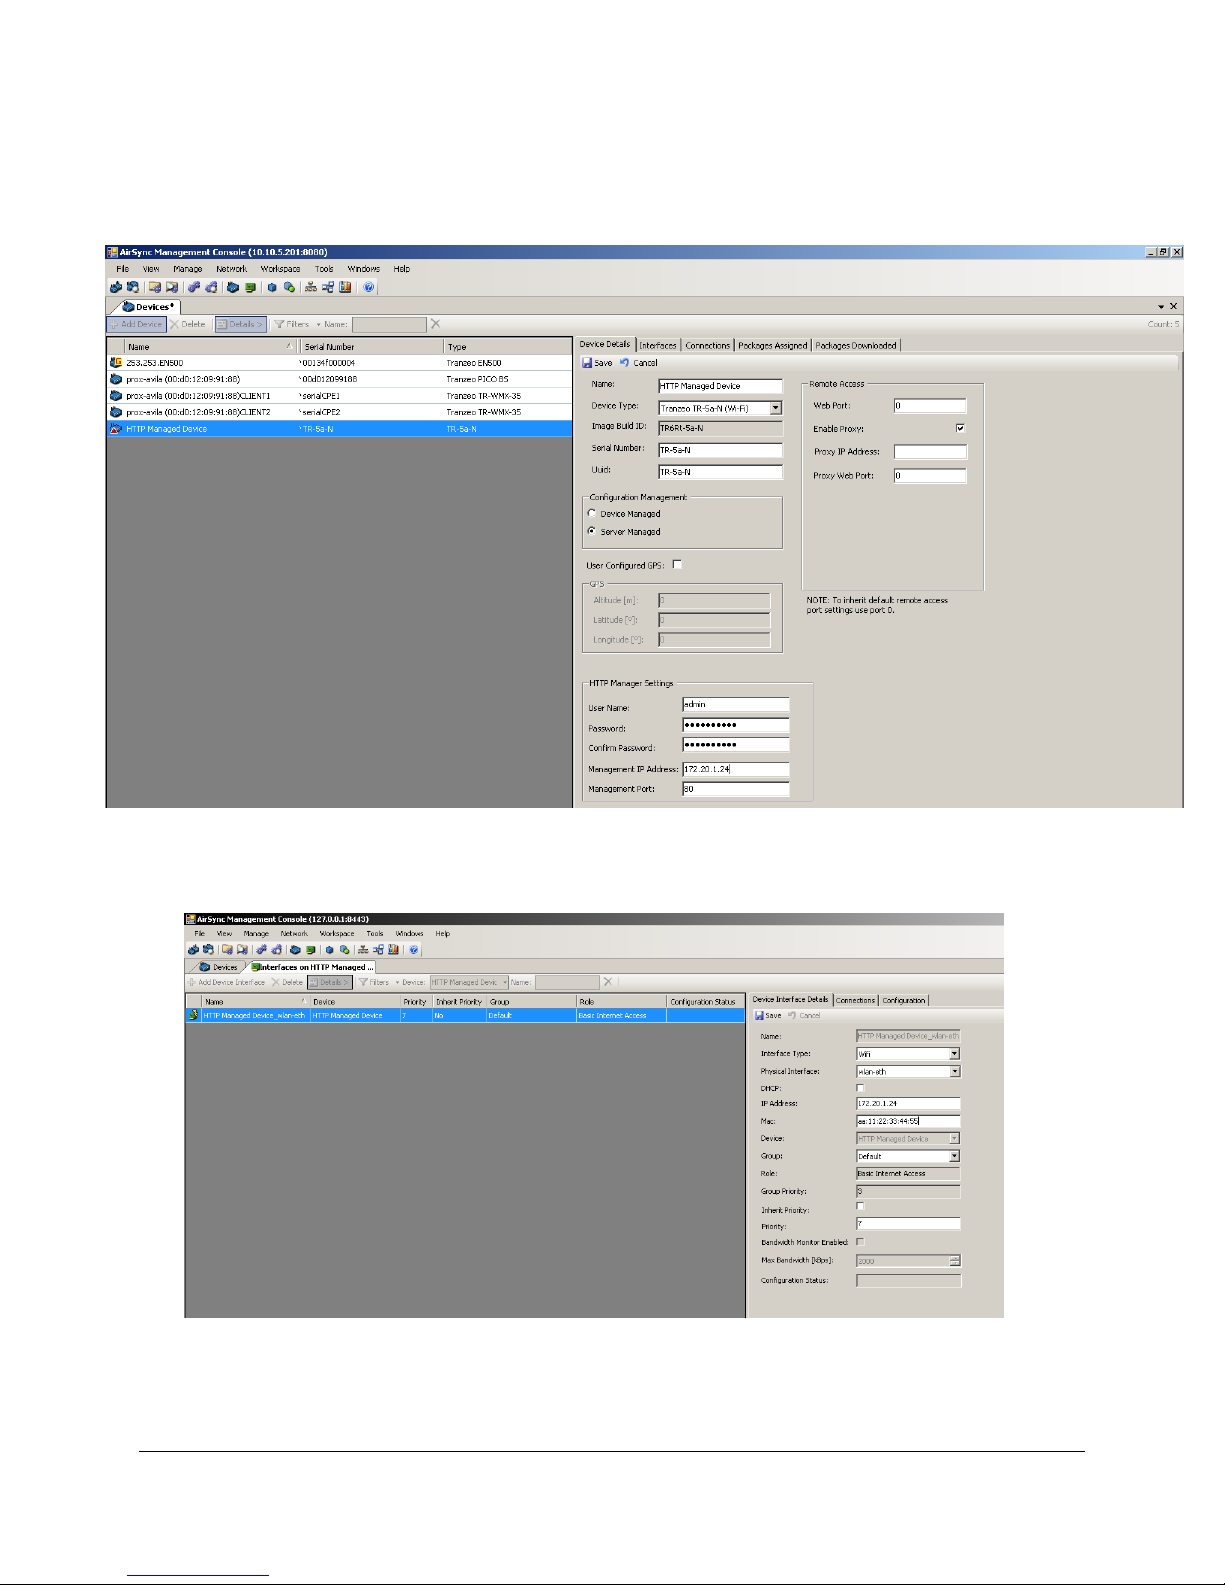
Task: Open the Network menu in upper console
Action: [x=231, y=269]
